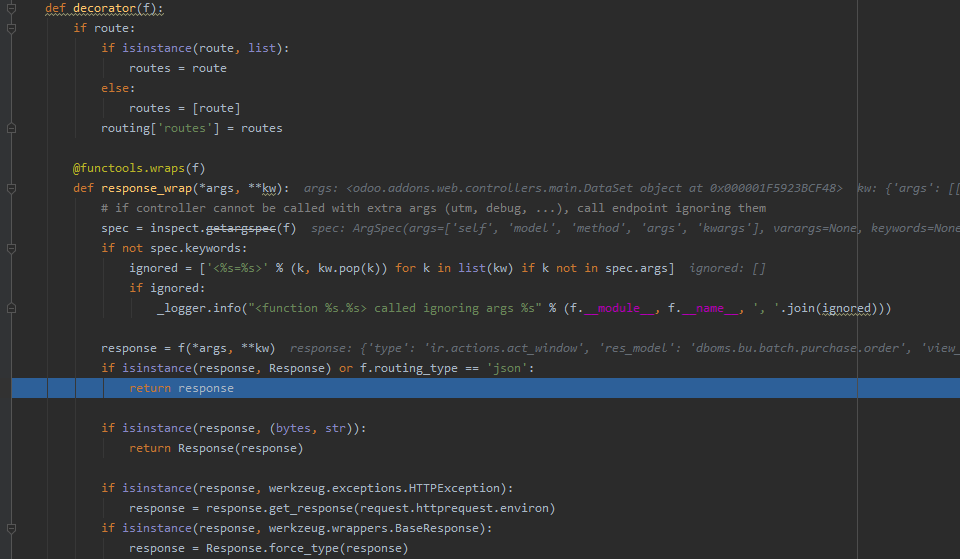This screenshot has height=559, width=960.
Task: Click 'routes = route' assignment line
Action: (x=178, y=68)
